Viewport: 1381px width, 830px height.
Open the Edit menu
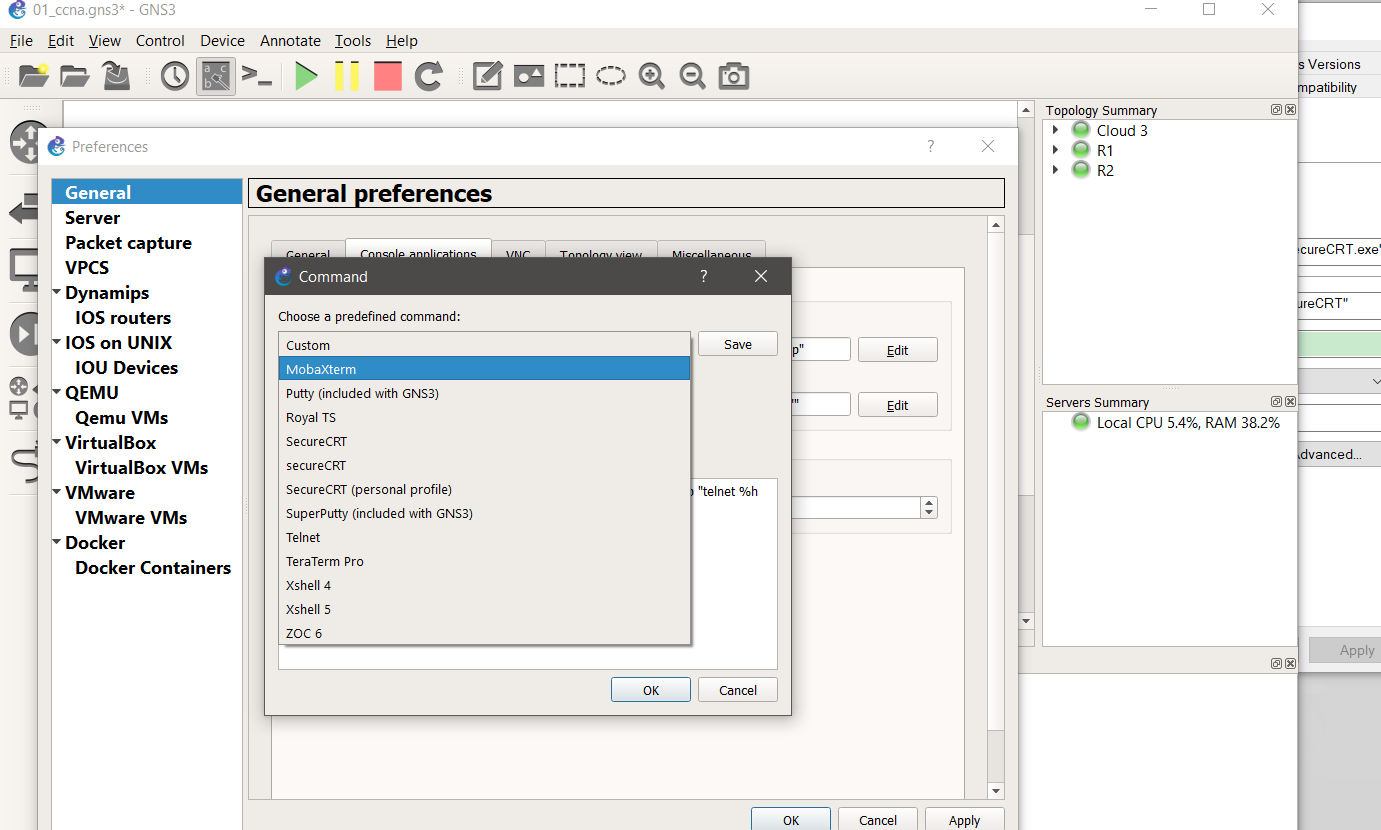[x=61, y=41]
